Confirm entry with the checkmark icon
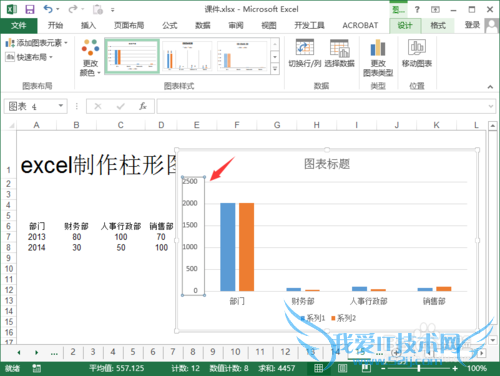This screenshot has height=376, width=500. tap(120, 106)
